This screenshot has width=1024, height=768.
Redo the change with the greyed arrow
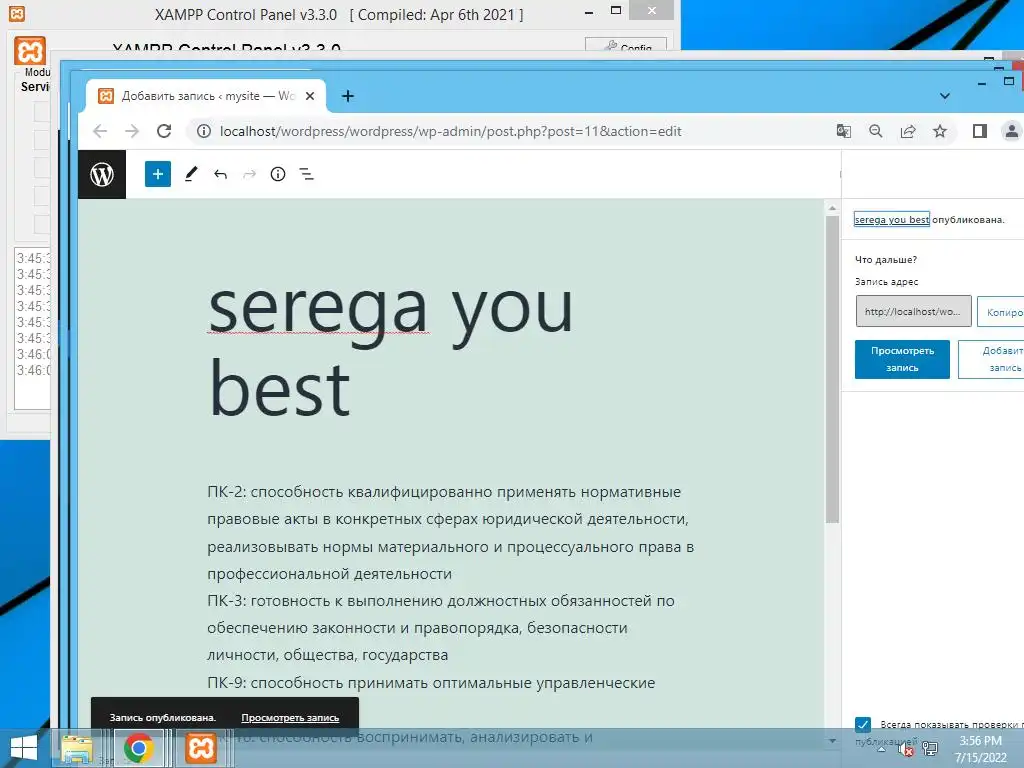[x=249, y=174]
